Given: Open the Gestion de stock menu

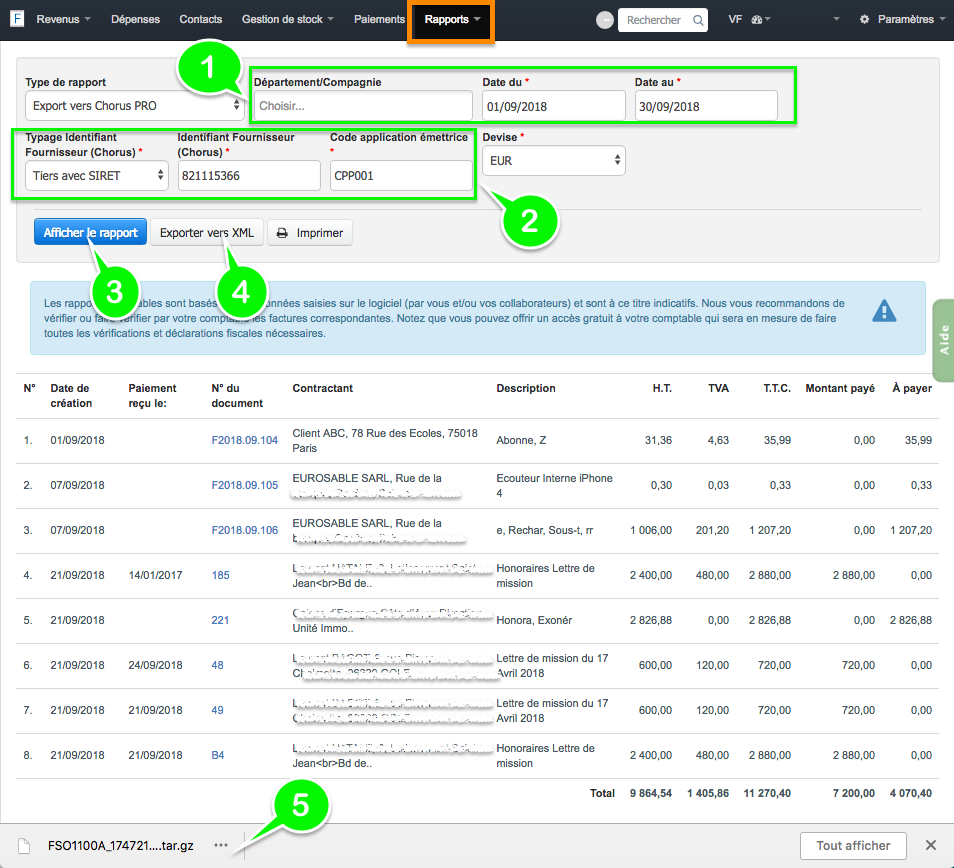Looking at the screenshot, I should [288, 20].
